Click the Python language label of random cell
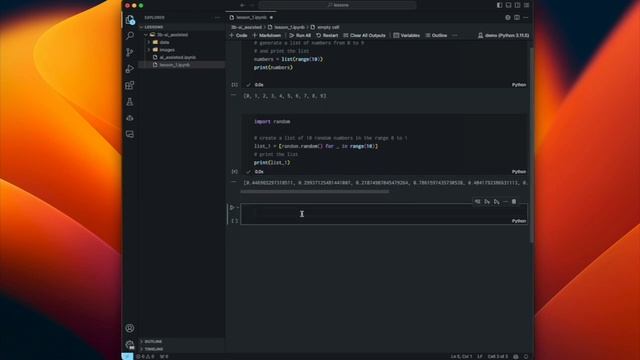 (519, 172)
